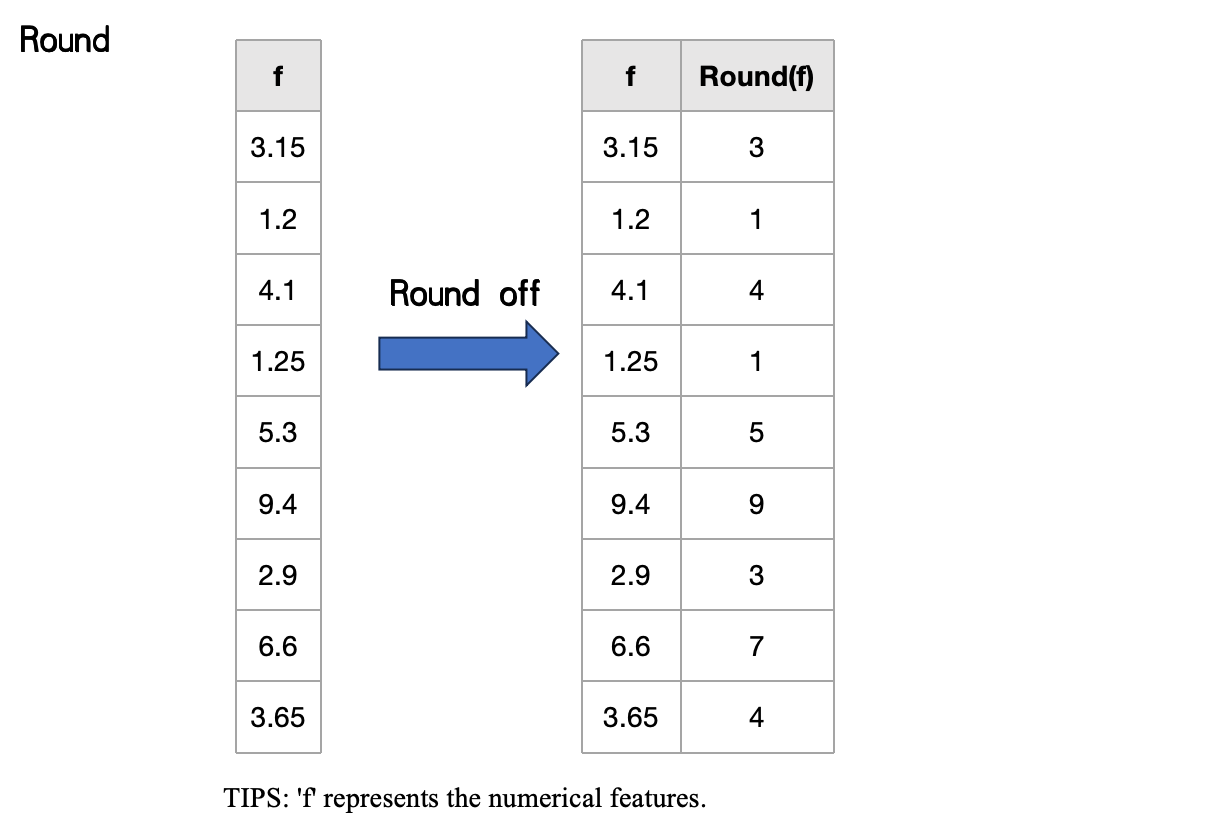Click the 3.15 cell in left table
1206x826 pixels.
[278, 147]
